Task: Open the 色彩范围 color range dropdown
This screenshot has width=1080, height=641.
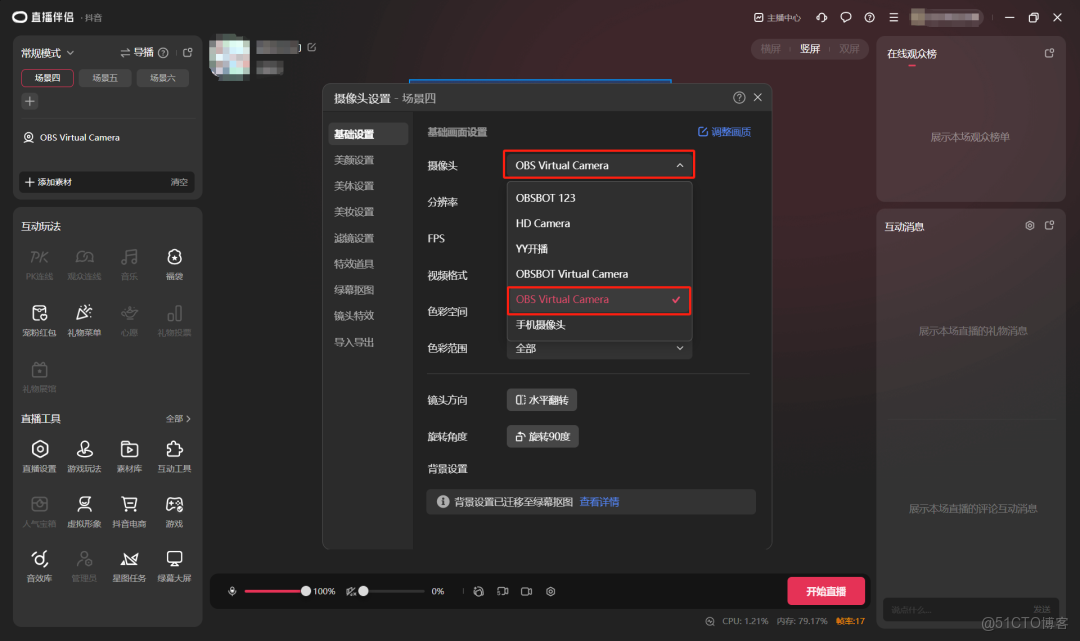Action: click(x=598, y=348)
